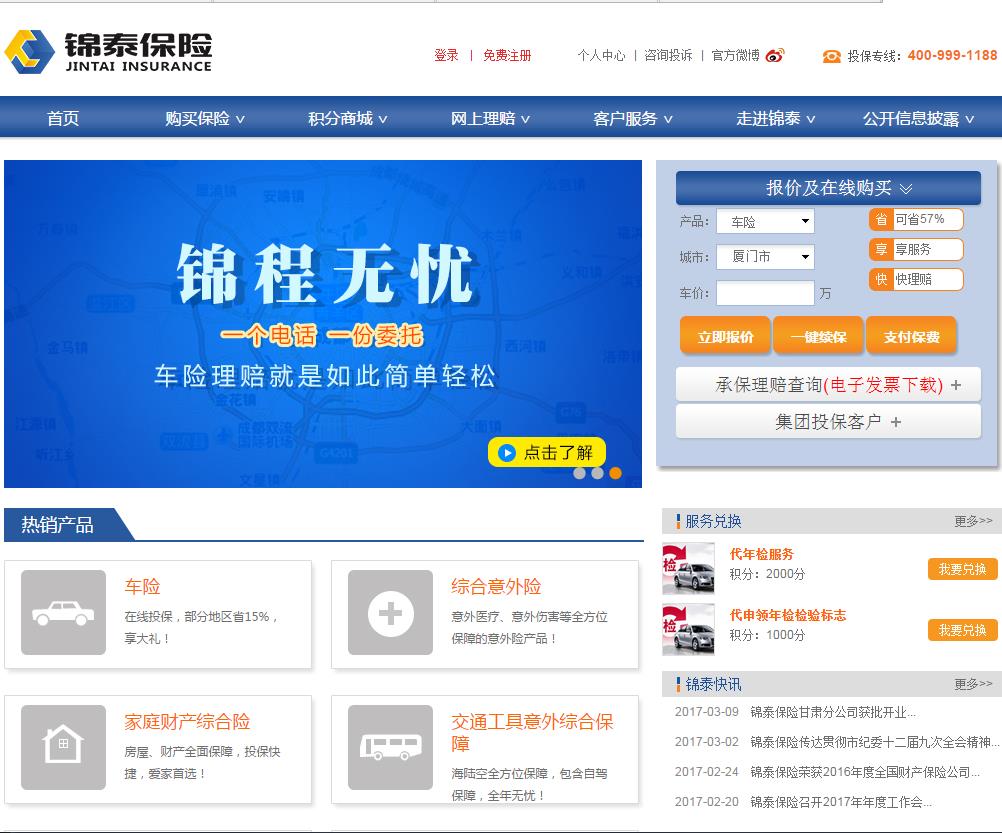Image resolution: width=1002 pixels, height=833 pixels.
Task: Collapse the 报价及在线购买 panel header
Action: click(828, 188)
